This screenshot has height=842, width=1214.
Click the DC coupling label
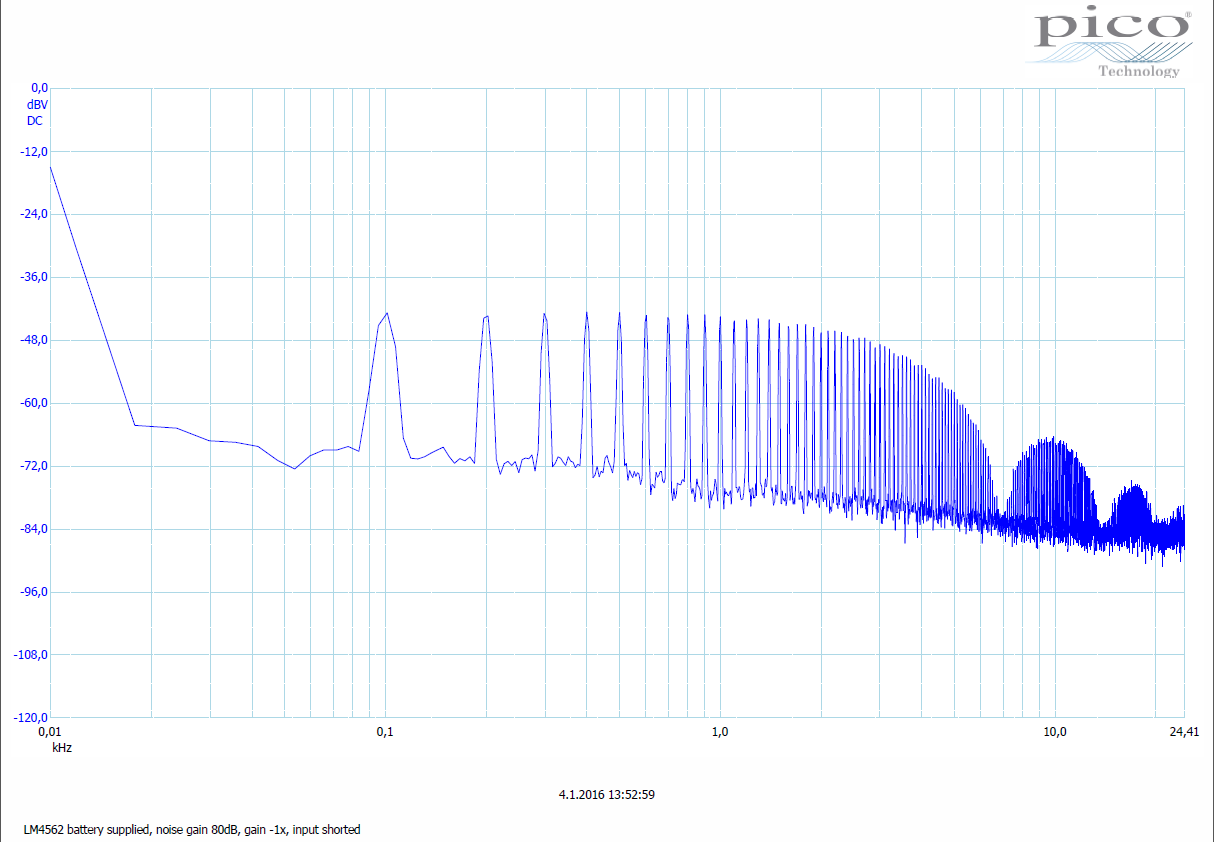(35, 120)
